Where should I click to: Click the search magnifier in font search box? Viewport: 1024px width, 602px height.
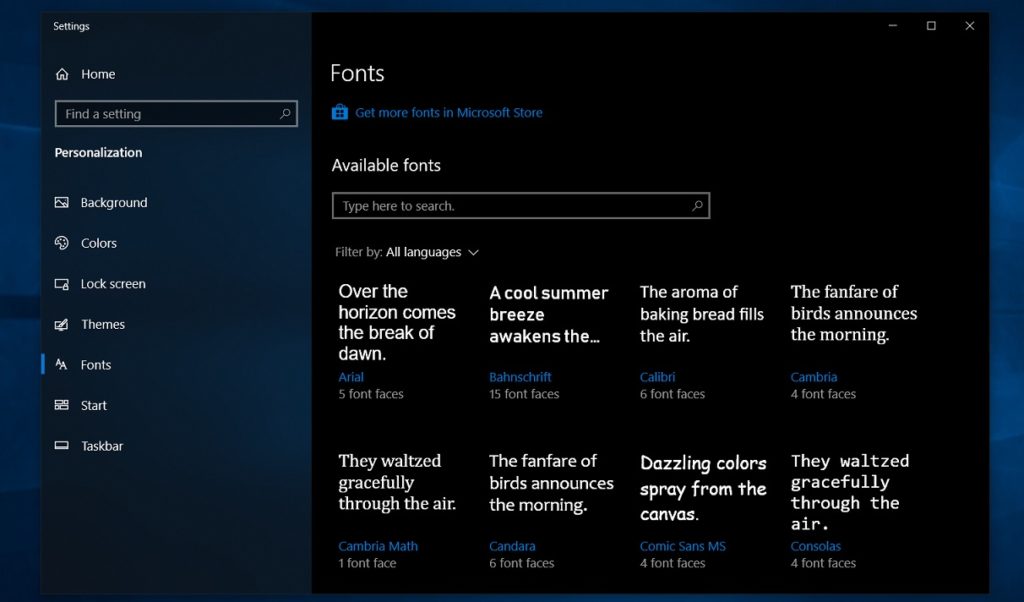coord(696,205)
